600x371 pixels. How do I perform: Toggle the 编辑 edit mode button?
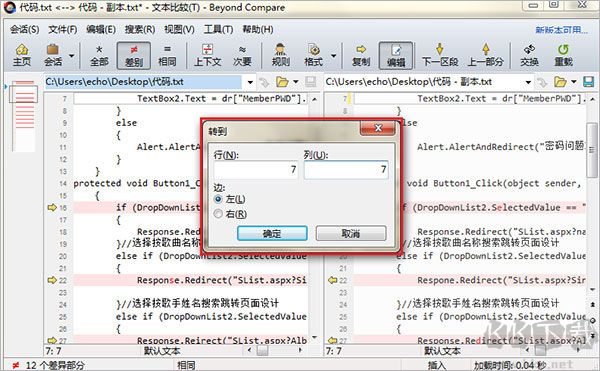pos(396,55)
